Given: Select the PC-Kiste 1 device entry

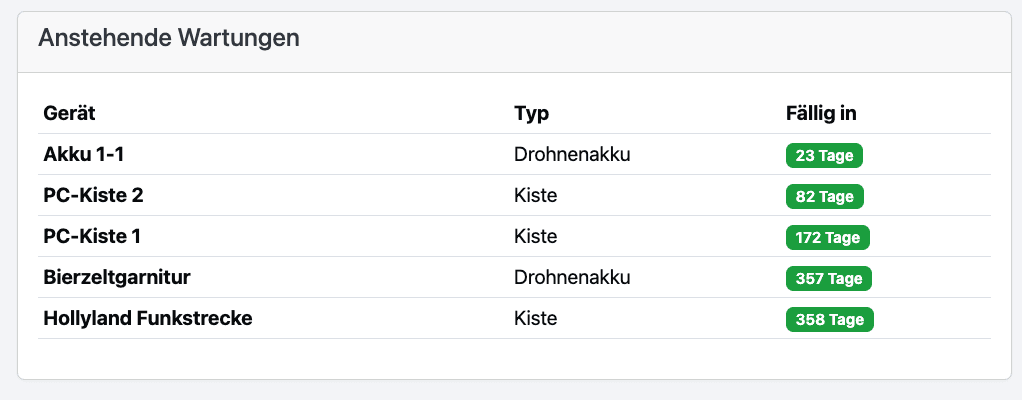Looking at the screenshot, I should pos(92,237).
